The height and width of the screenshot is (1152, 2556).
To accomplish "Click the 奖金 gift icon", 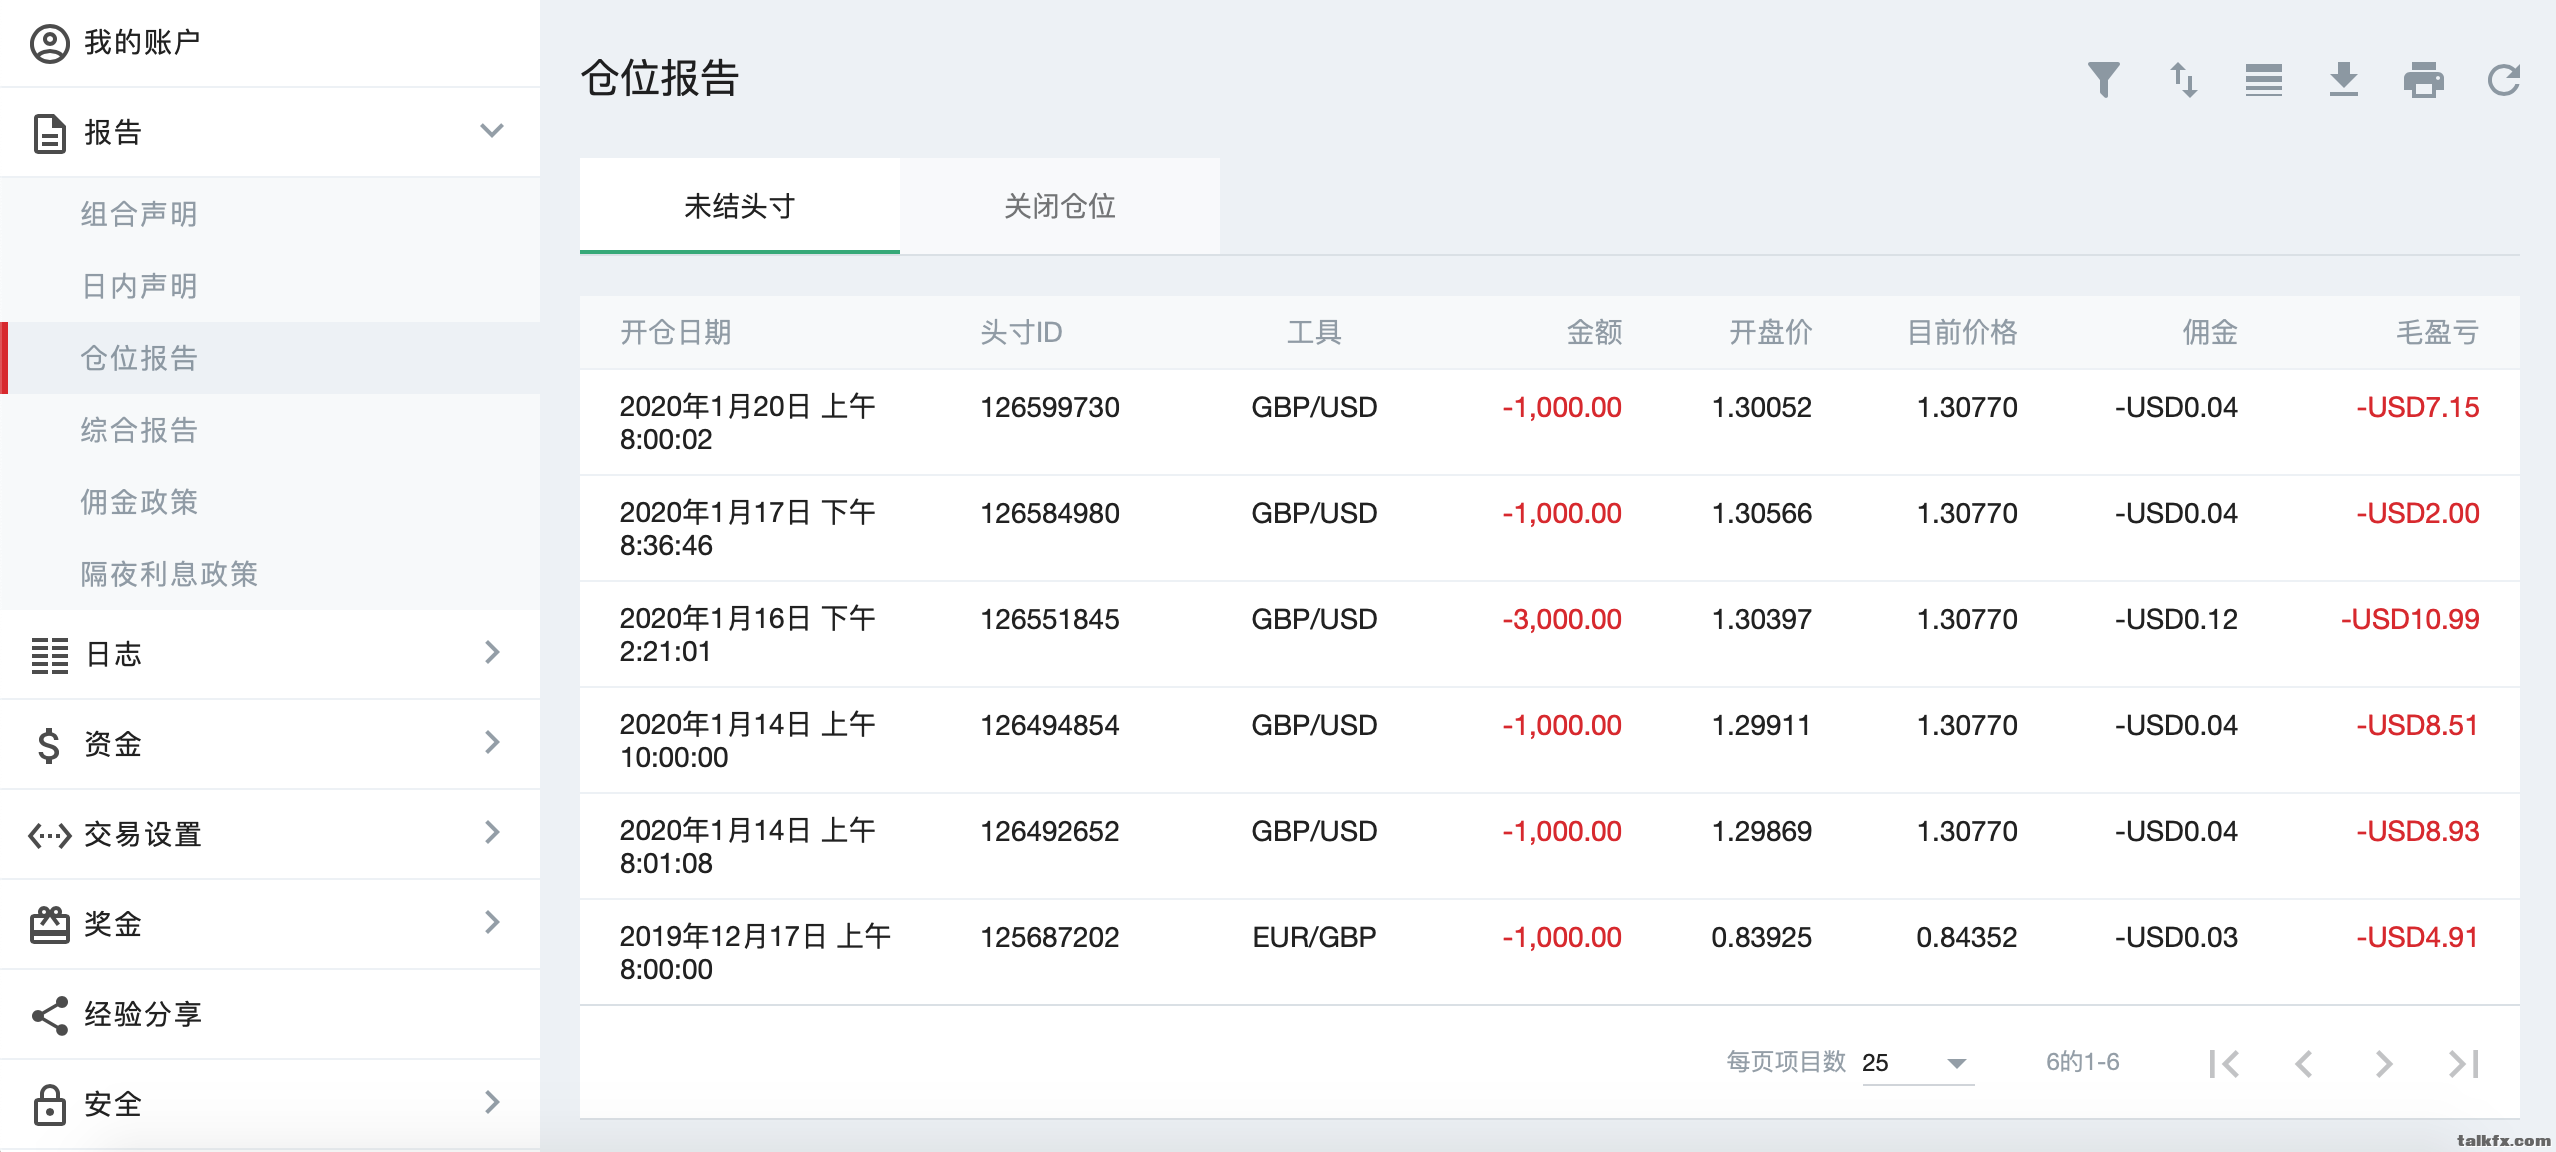I will pos(49,925).
